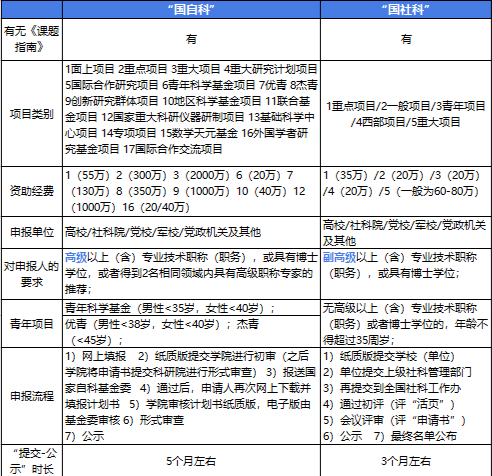The image size is (492, 476).
Task: Click 国社科 application process steps cell
Action: coord(406,396)
